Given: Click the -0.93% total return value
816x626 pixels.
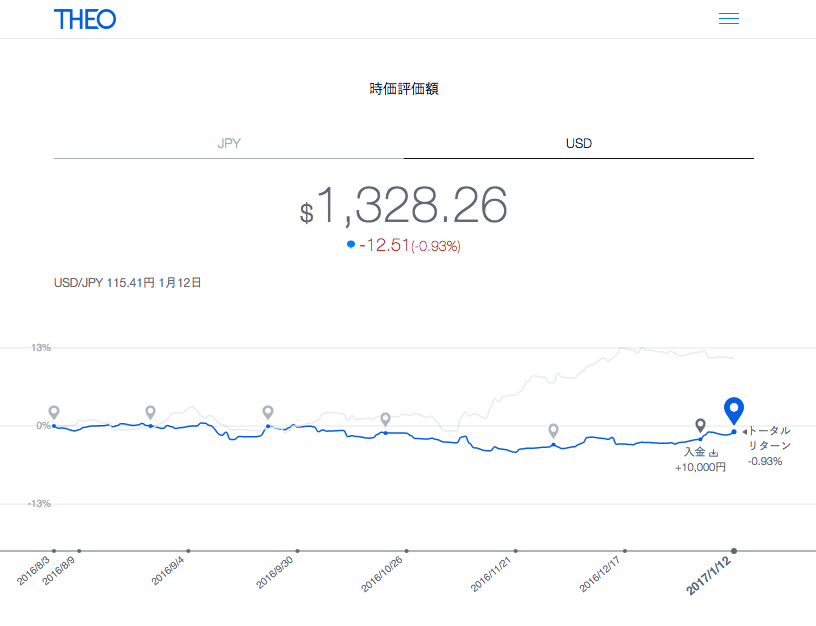Looking at the screenshot, I should click(765, 461).
